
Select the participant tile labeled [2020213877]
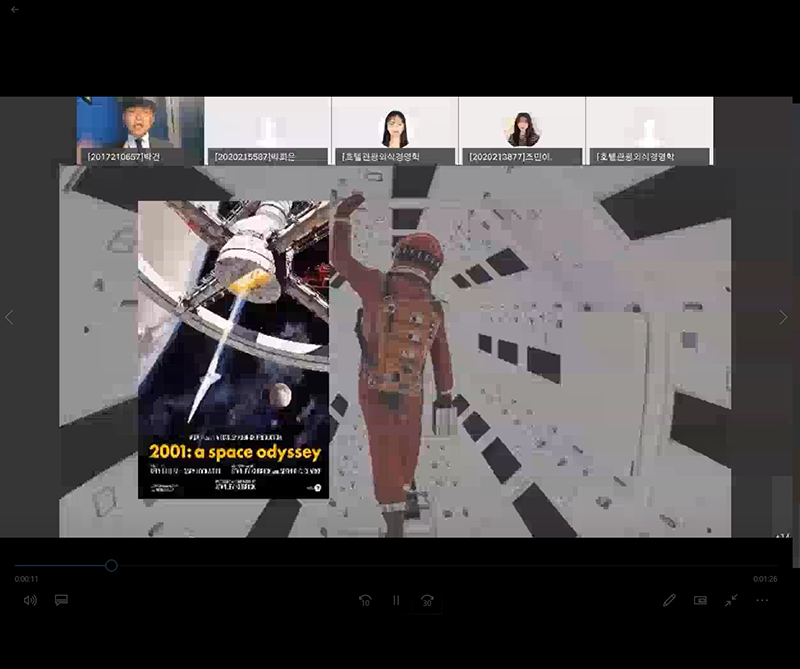point(522,131)
